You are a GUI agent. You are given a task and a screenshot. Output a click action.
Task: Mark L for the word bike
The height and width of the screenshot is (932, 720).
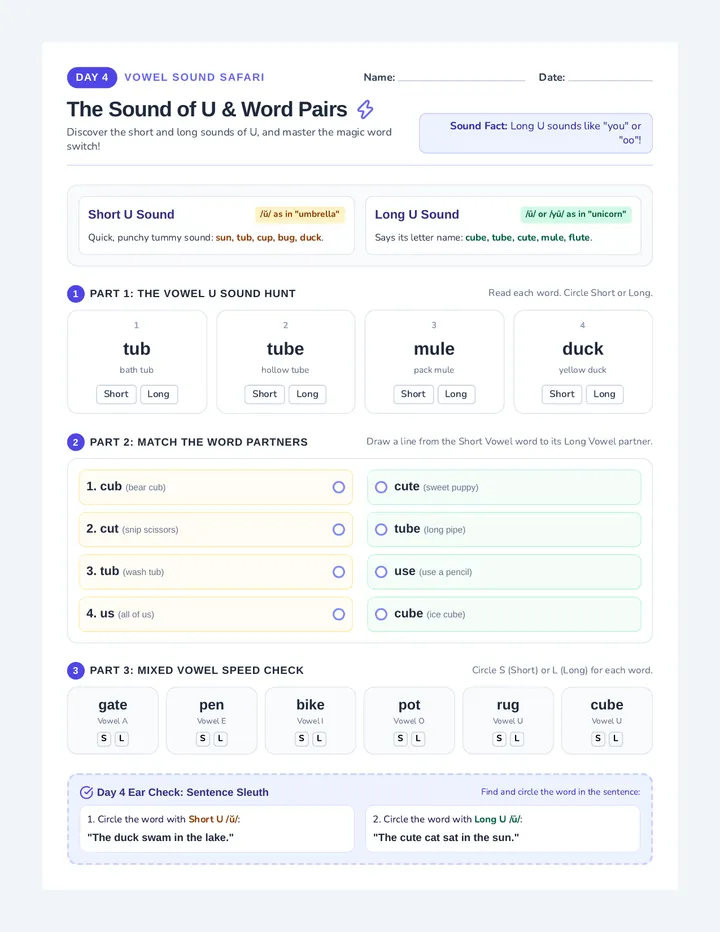[x=319, y=739]
